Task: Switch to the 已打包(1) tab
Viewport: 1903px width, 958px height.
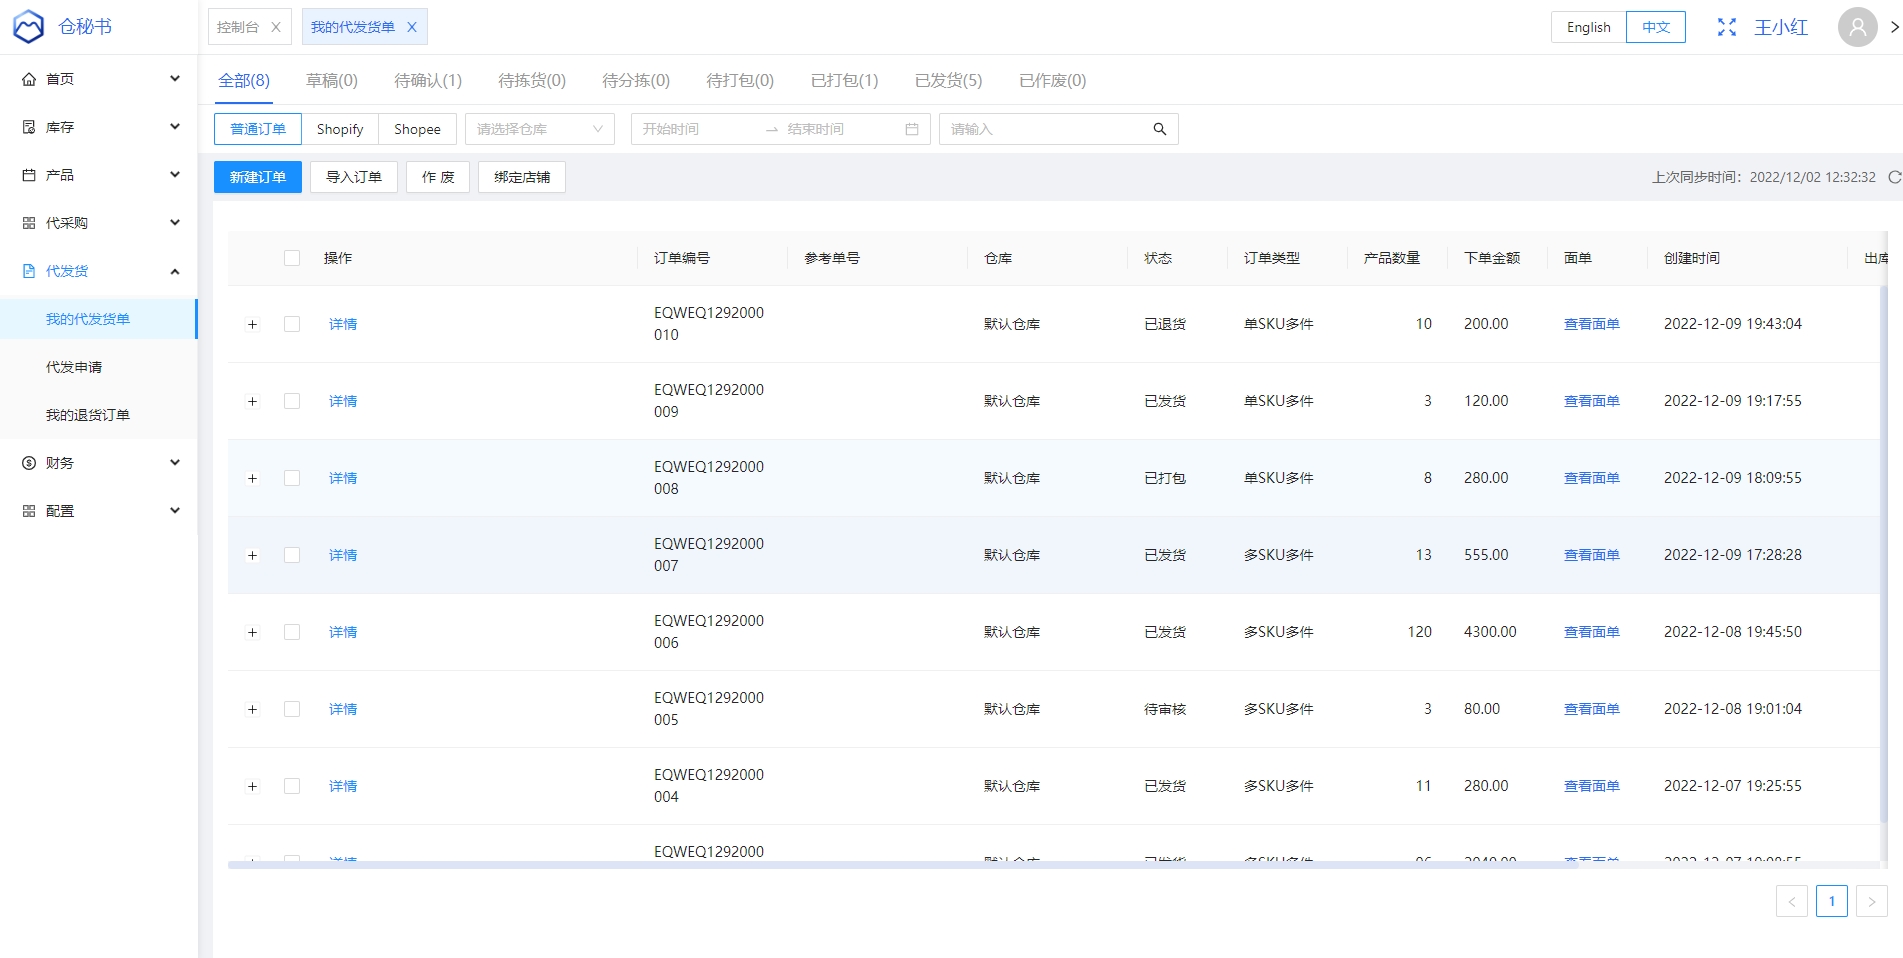Action: [844, 80]
